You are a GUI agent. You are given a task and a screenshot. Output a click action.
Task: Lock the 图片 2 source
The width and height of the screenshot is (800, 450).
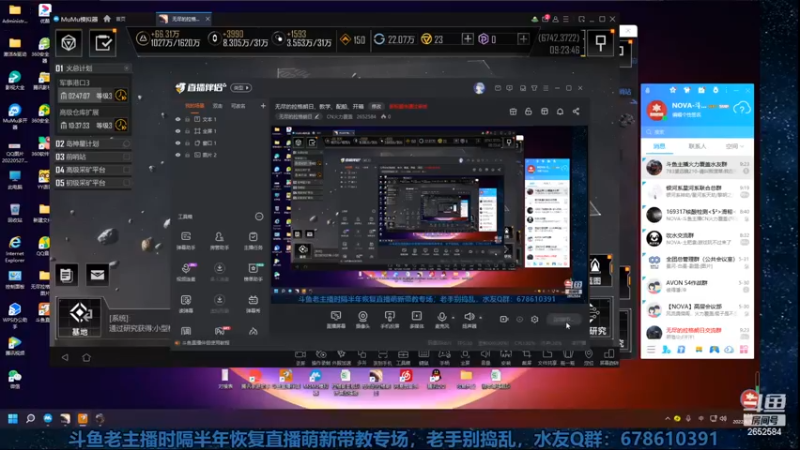click(187, 155)
